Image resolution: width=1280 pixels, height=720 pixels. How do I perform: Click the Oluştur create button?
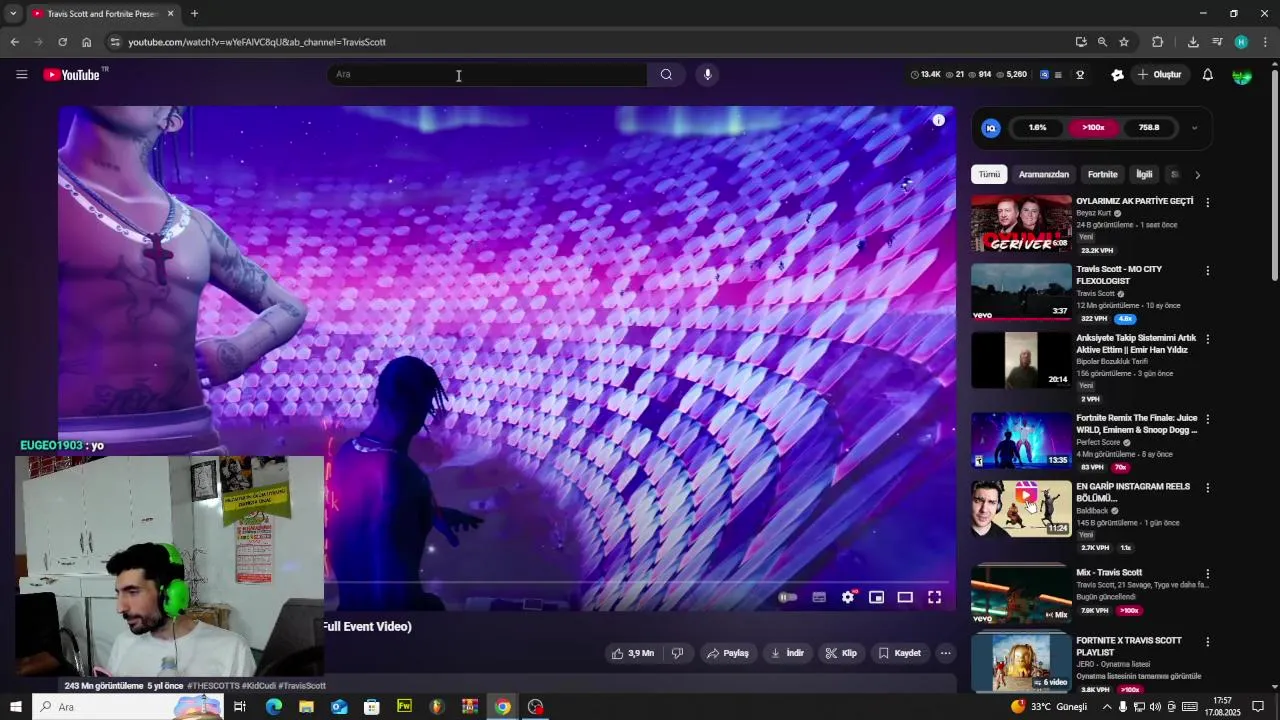click(1160, 75)
